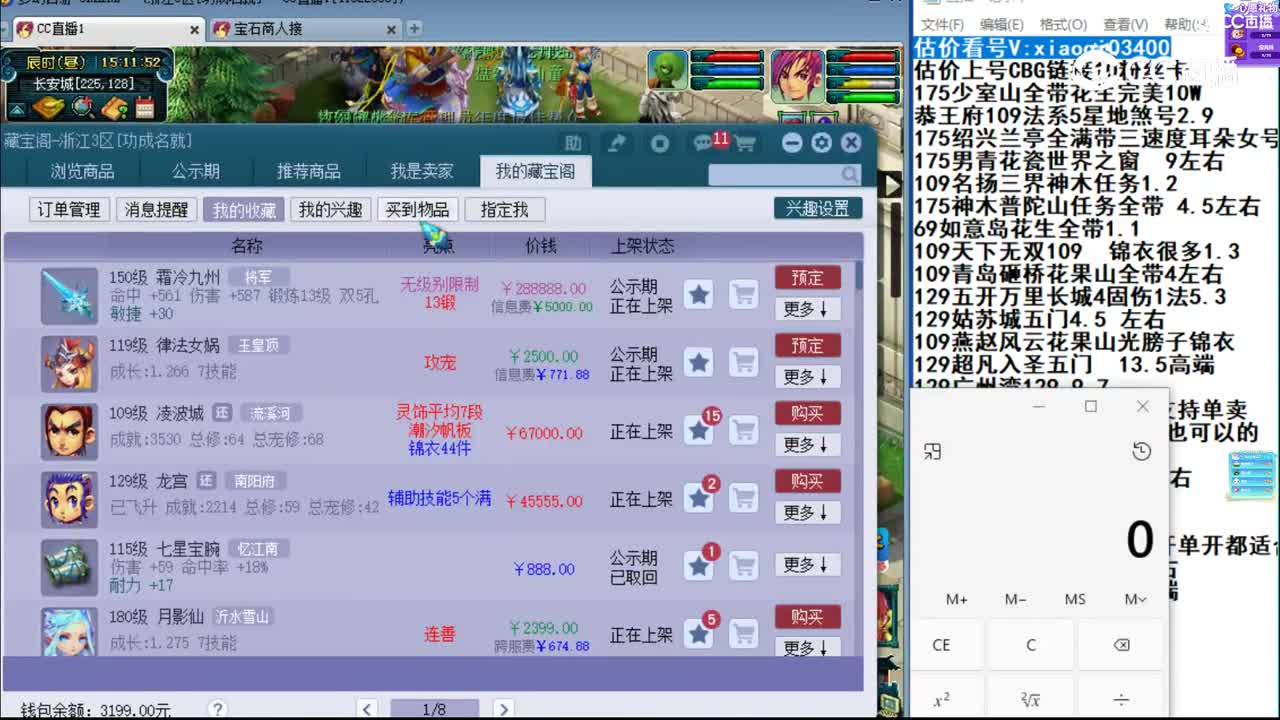
Task: Open the 格式(O) menu in Notepad
Action: click(1063, 24)
